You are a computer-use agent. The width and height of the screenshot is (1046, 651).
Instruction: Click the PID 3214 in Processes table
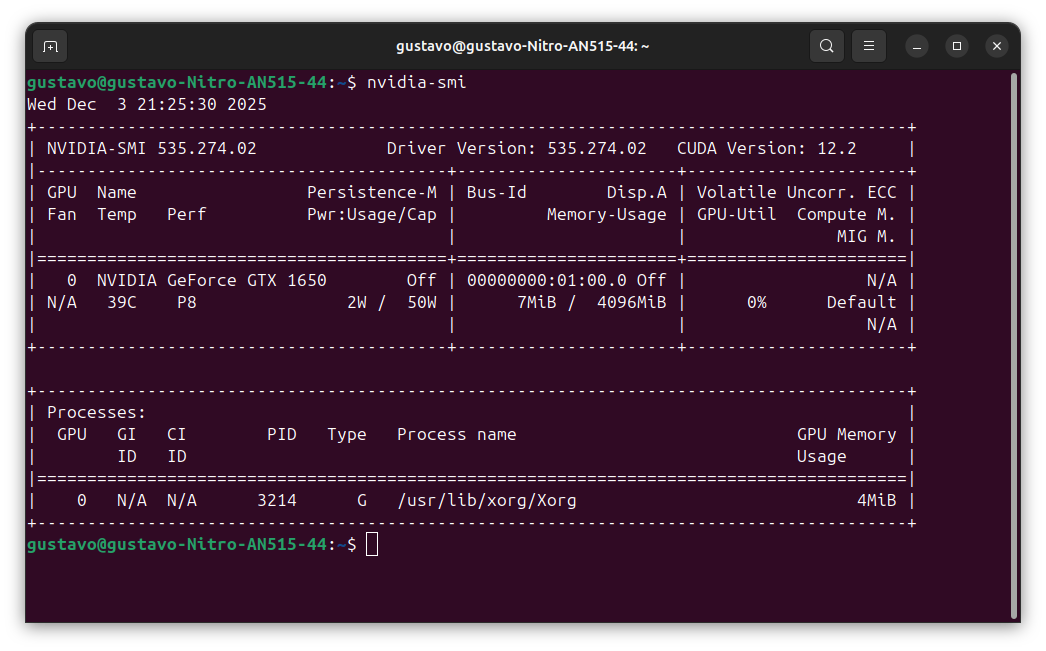coord(276,500)
